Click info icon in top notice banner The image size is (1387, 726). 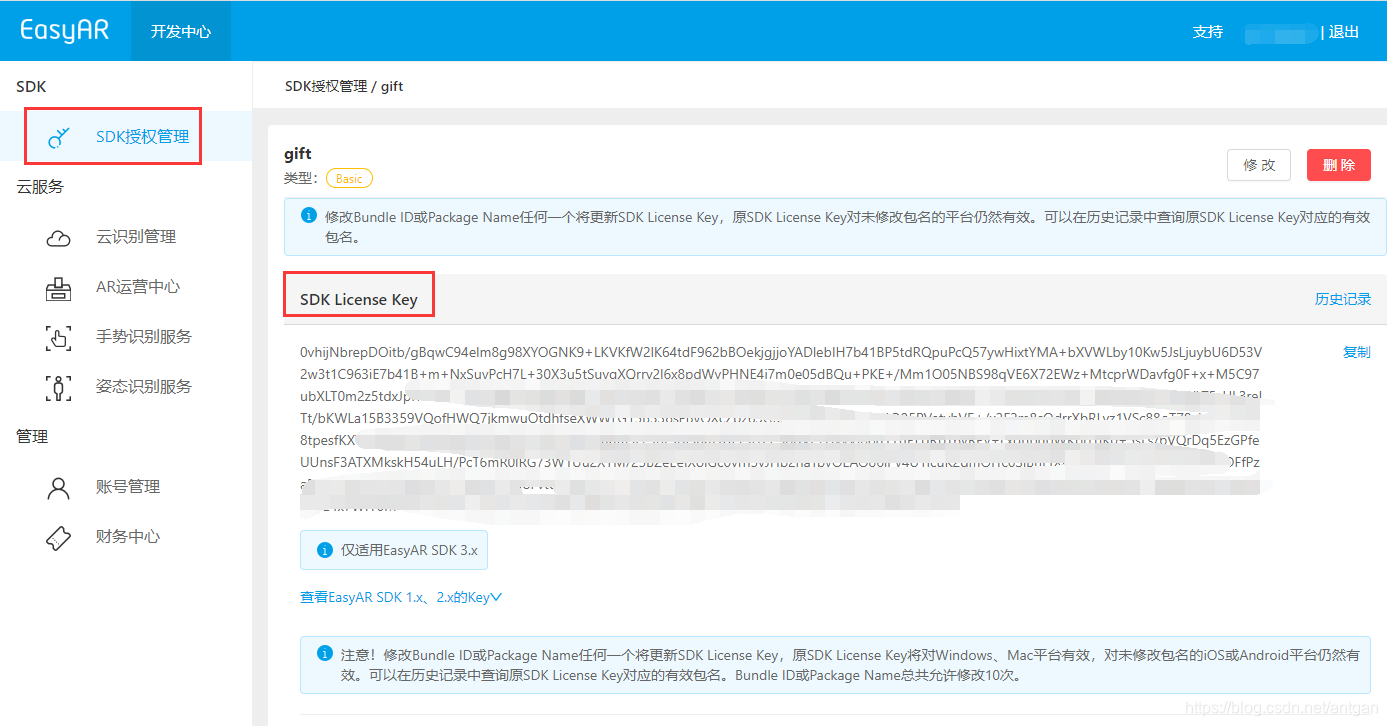(x=309, y=216)
